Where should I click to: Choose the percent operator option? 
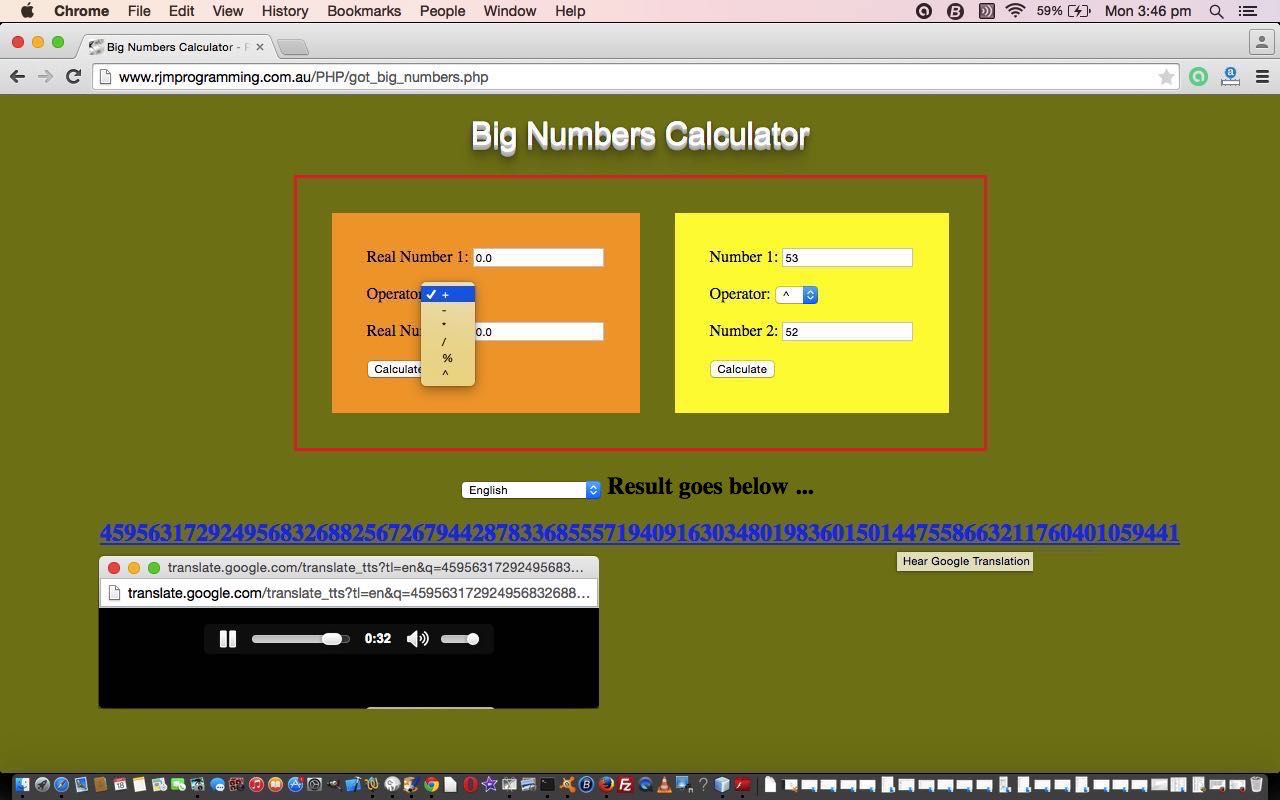click(x=447, y=358)
